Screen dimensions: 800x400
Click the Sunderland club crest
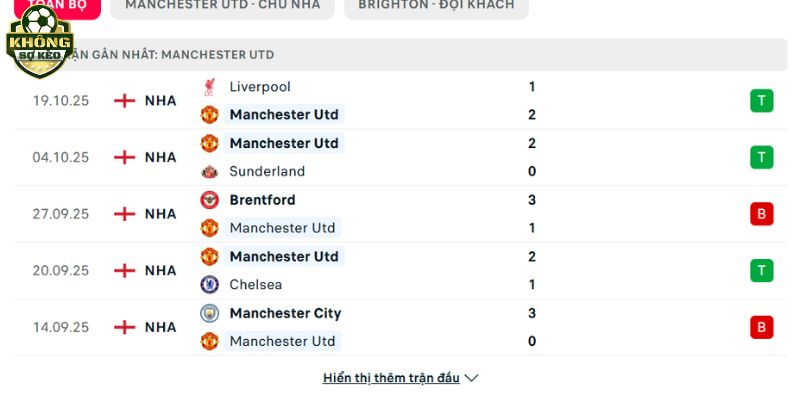(x=210, y=171)
